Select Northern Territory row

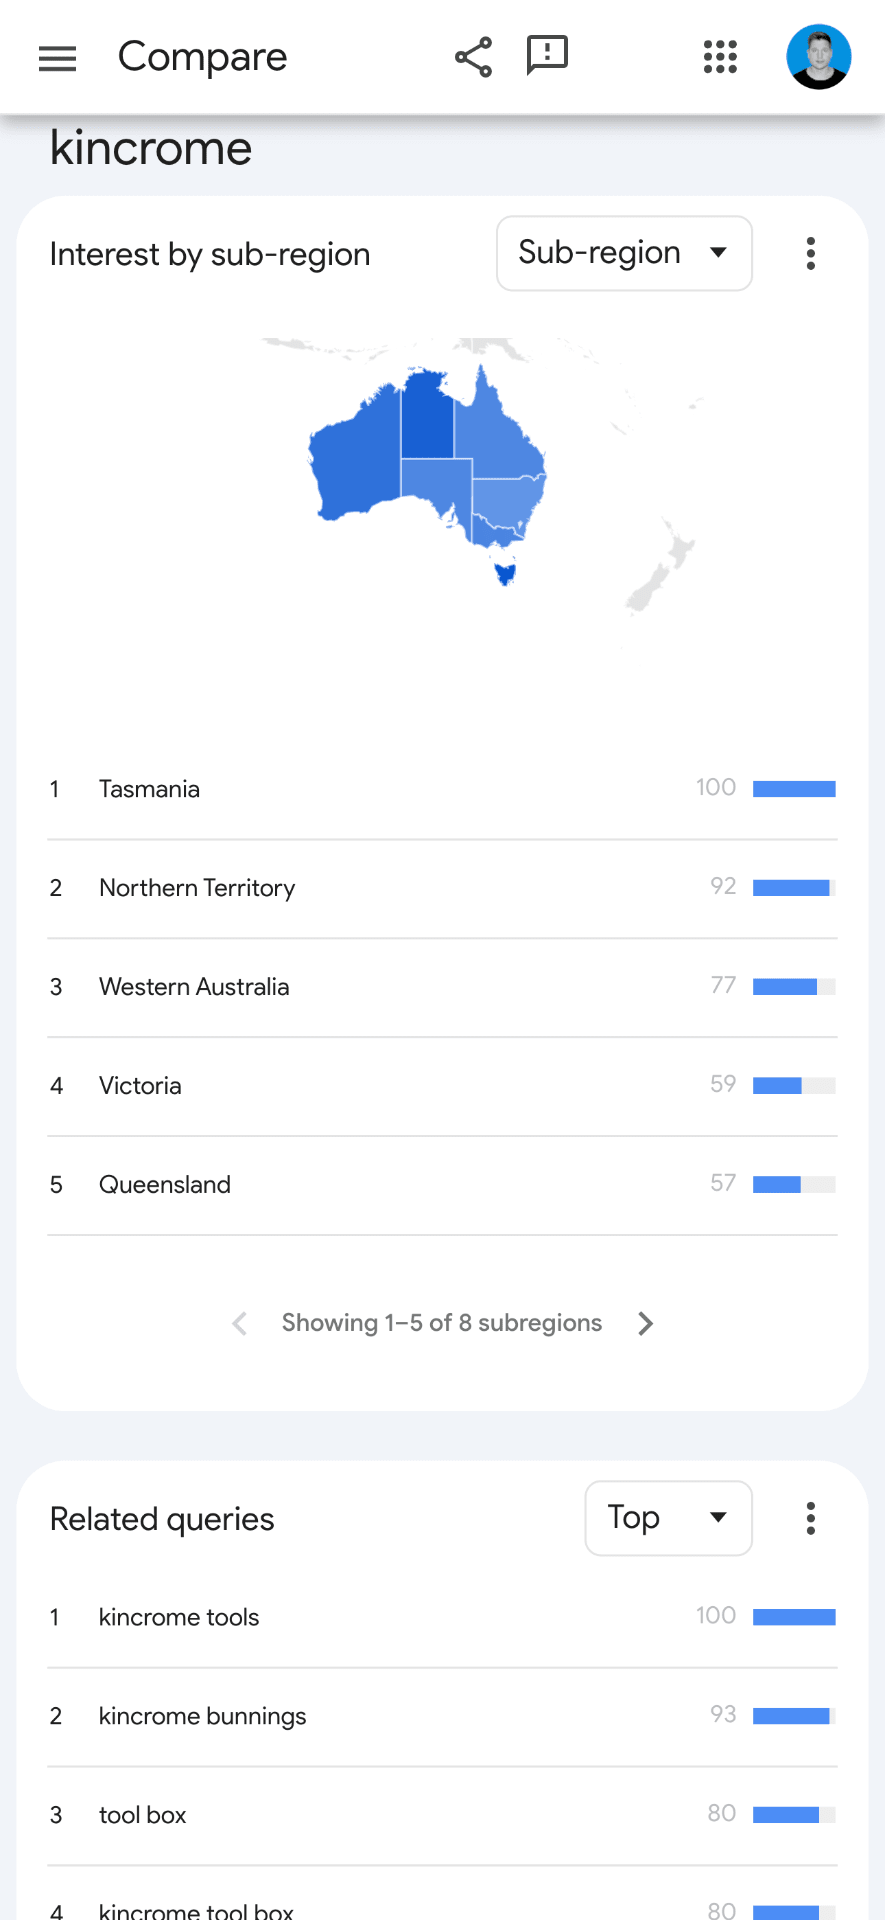[x=442, y=888]
